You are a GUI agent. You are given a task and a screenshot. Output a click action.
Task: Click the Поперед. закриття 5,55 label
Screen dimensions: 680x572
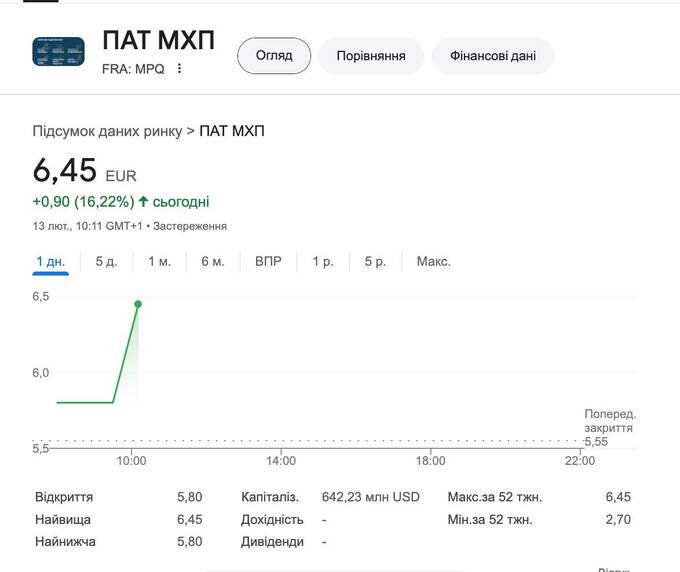tap(609, 427)
